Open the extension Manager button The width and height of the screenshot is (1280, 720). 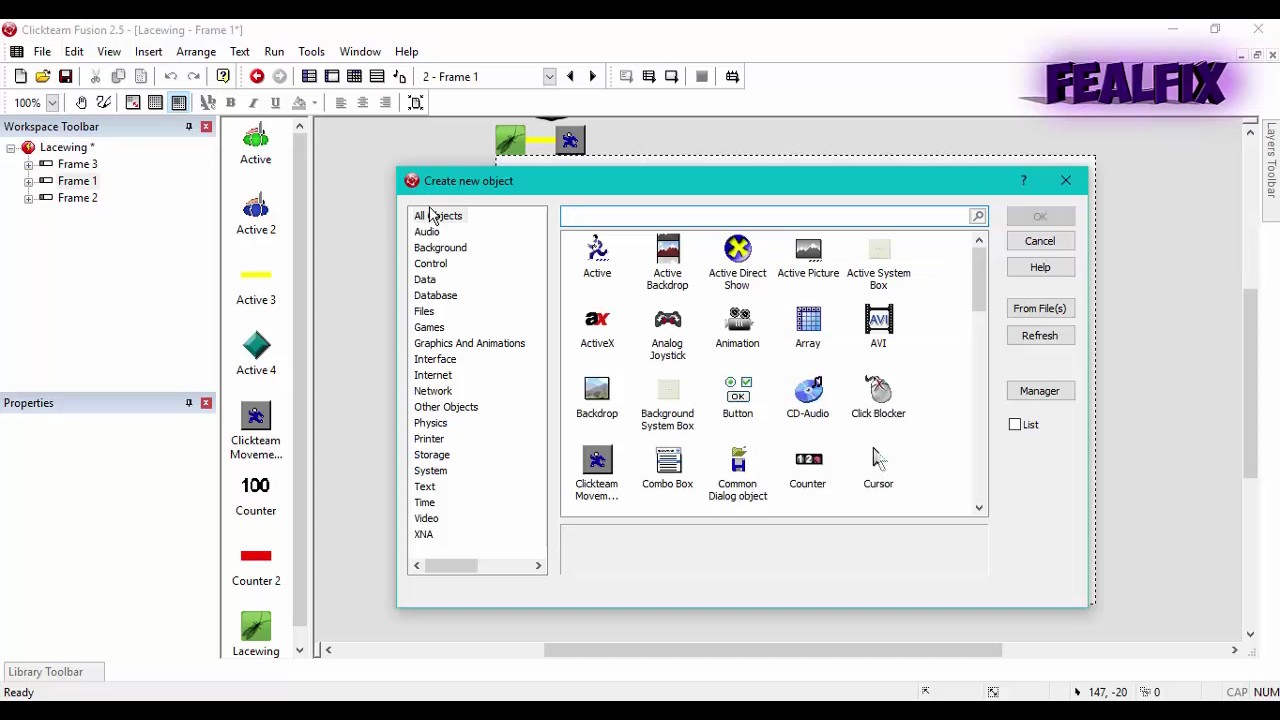[1040, 391]
